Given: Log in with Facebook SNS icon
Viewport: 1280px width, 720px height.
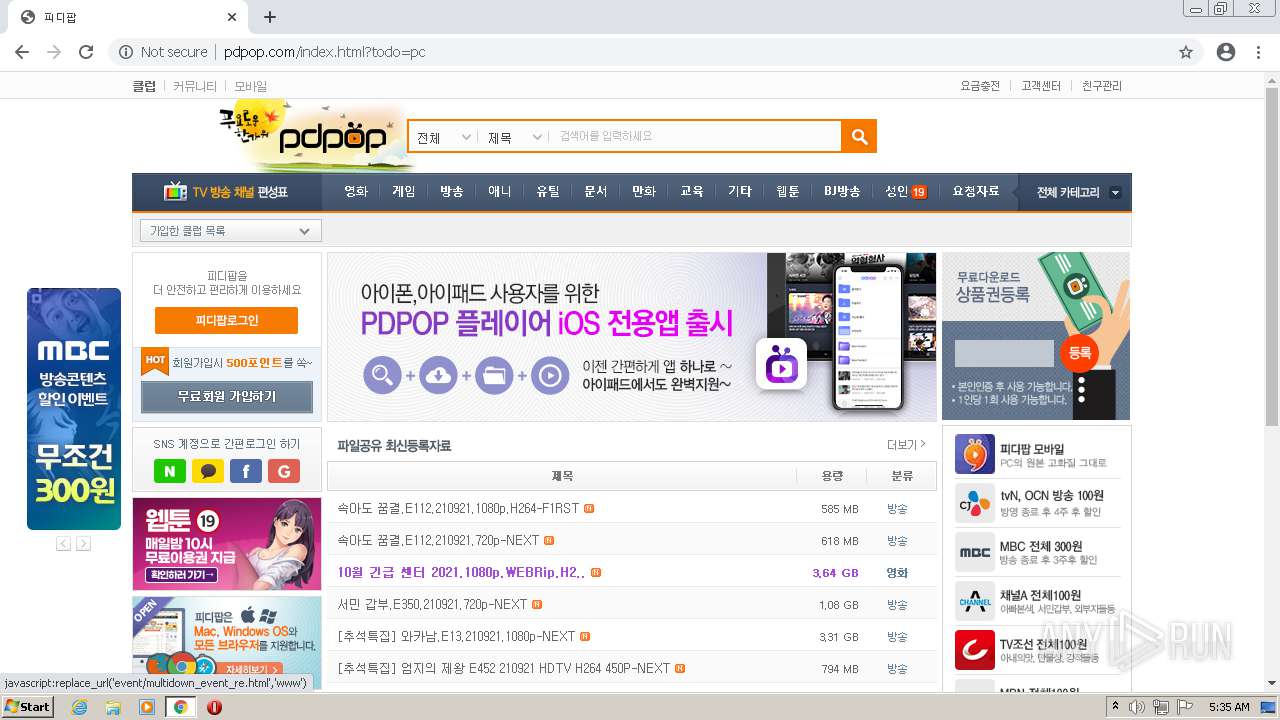Looking at the screenshot, I should pos(246,471).
